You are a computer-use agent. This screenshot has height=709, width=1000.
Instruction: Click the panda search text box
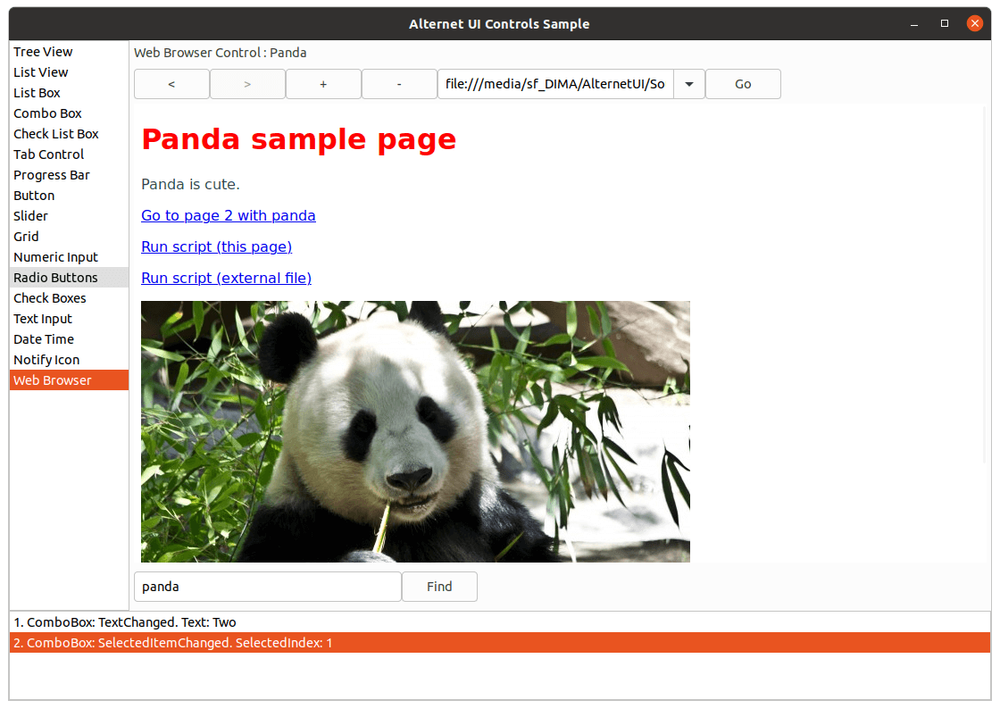coord(267,586)
